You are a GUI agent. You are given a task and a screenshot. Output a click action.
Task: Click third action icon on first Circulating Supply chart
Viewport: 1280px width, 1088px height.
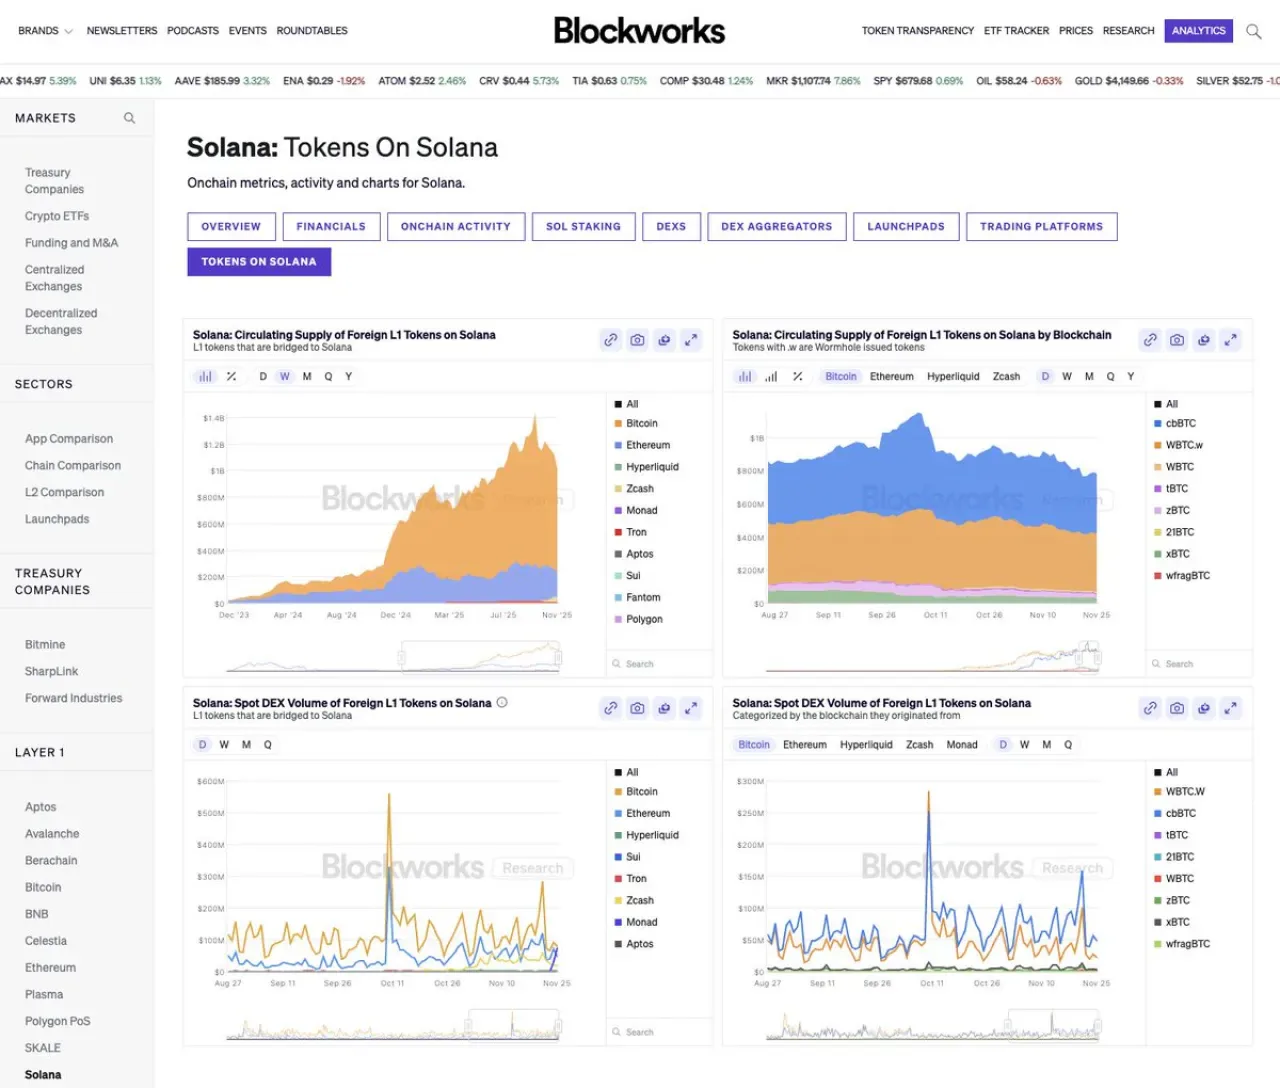pyautogui.click(x=664, y=340)
